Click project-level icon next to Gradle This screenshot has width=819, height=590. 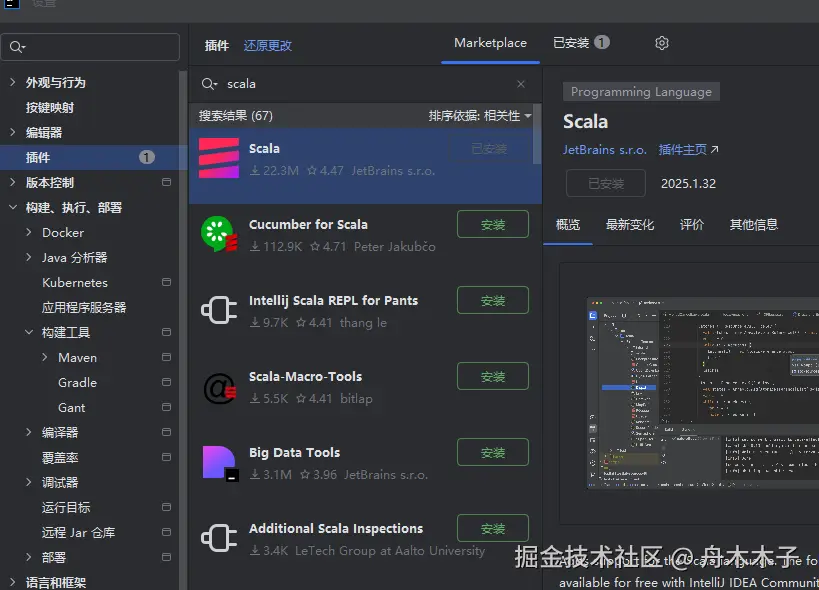[167, 382]
